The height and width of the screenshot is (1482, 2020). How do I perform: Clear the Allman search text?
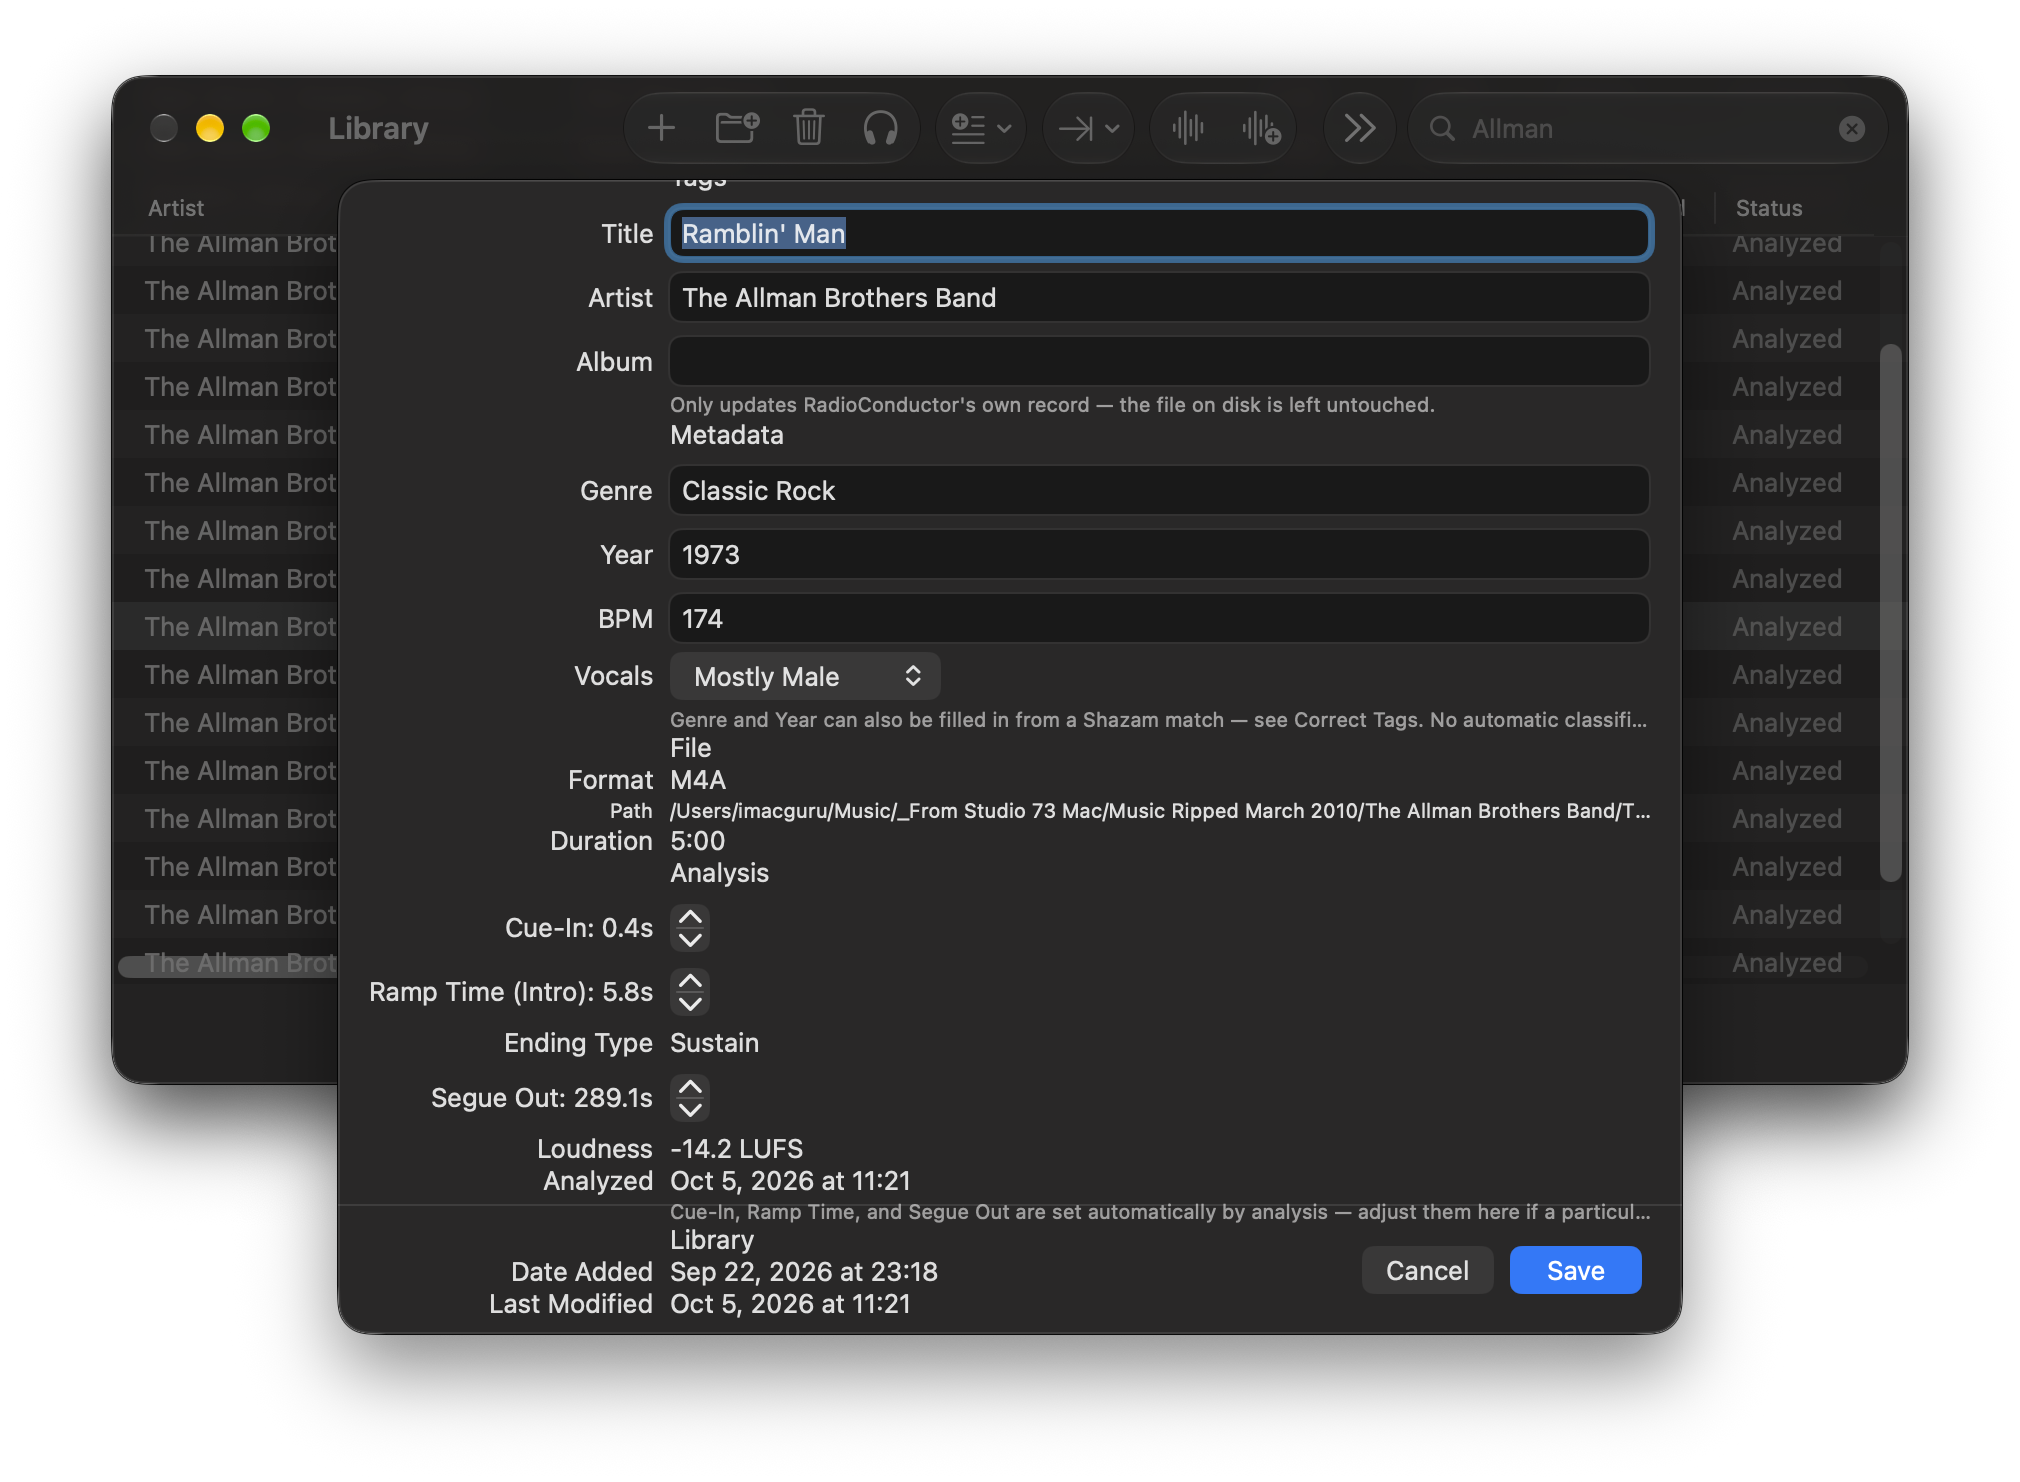pyautogui.click(x=1851, y=128)
